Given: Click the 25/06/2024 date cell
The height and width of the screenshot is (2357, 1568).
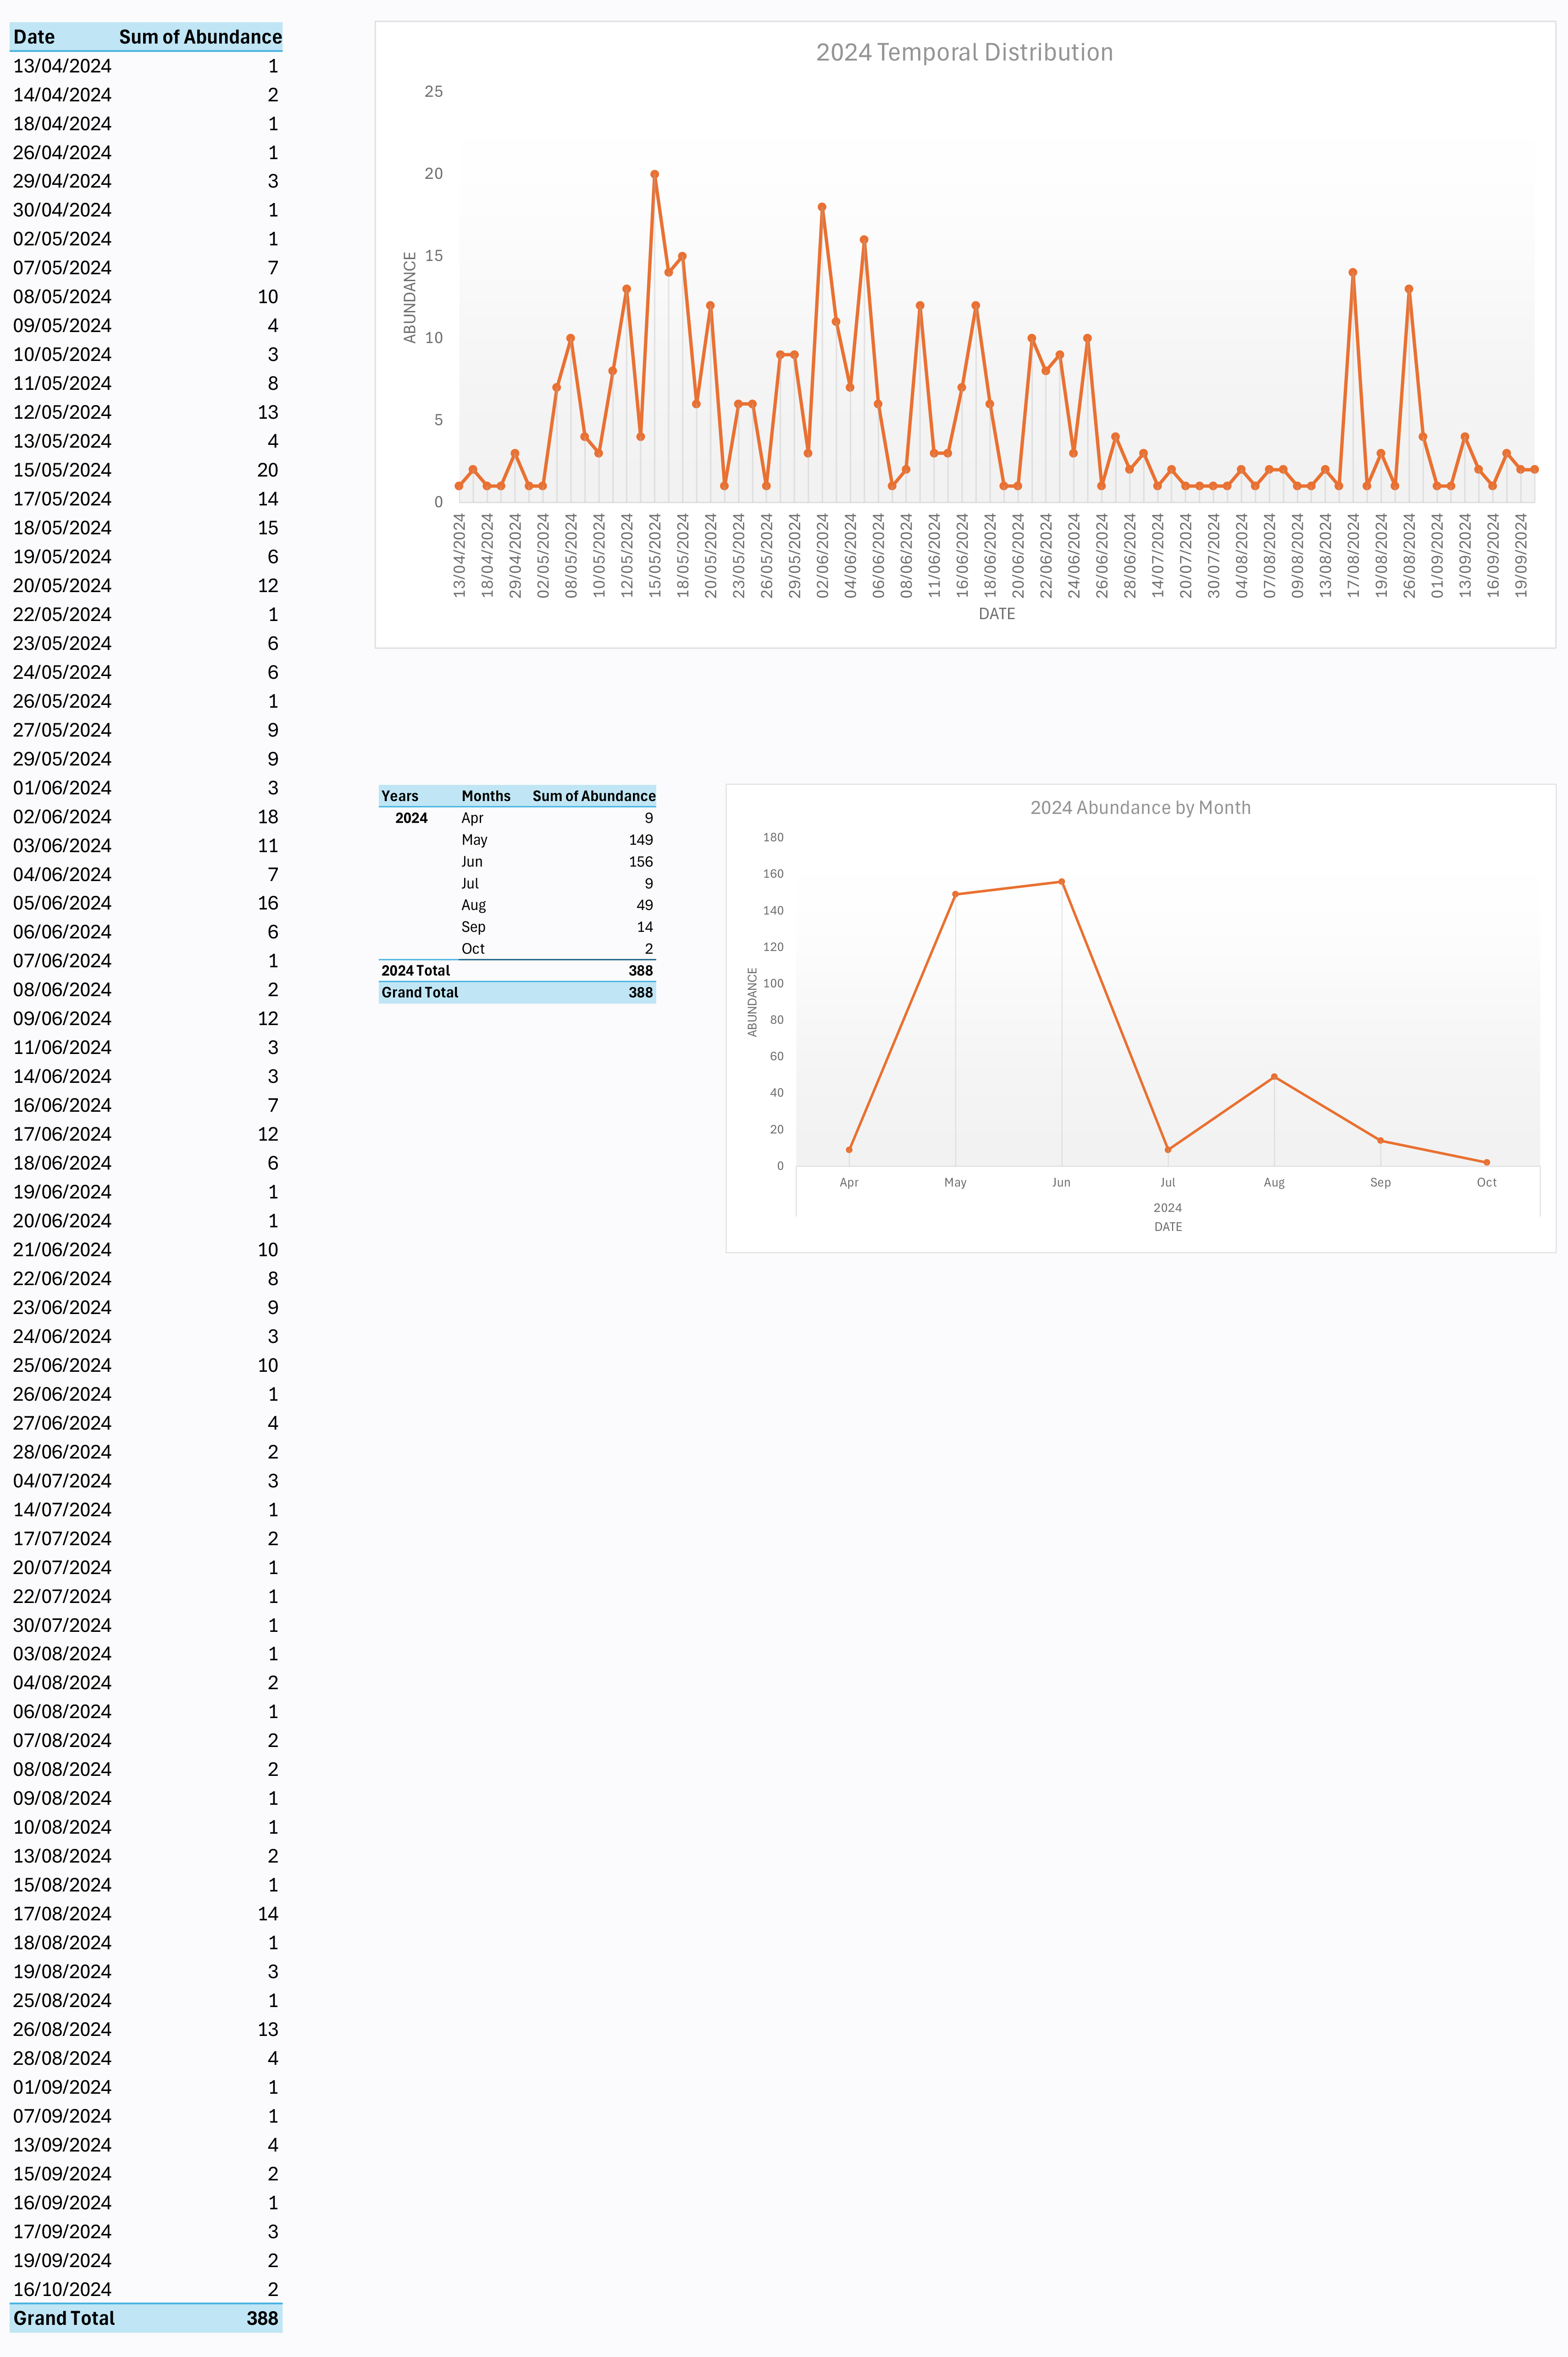Looking at the screenshot, I should pyautogui.click(x=62, y=1365).
